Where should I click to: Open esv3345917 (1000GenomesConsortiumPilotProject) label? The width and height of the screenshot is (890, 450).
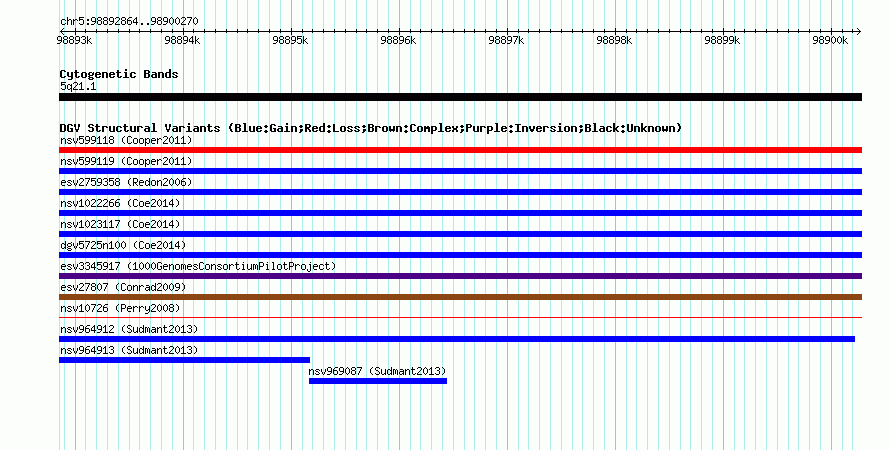point(198,266)
